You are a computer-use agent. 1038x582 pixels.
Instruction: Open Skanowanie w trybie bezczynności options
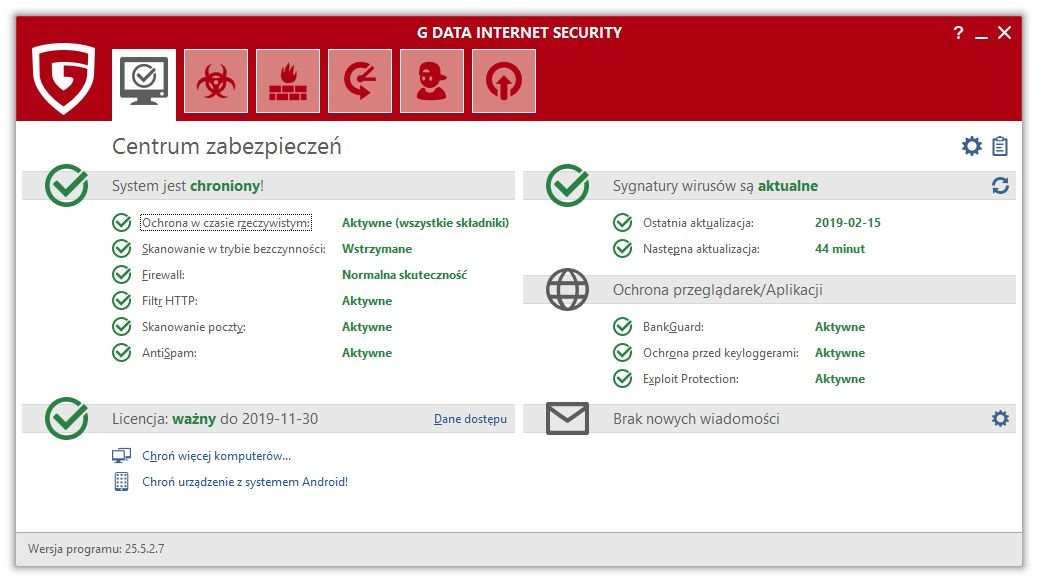234,249
